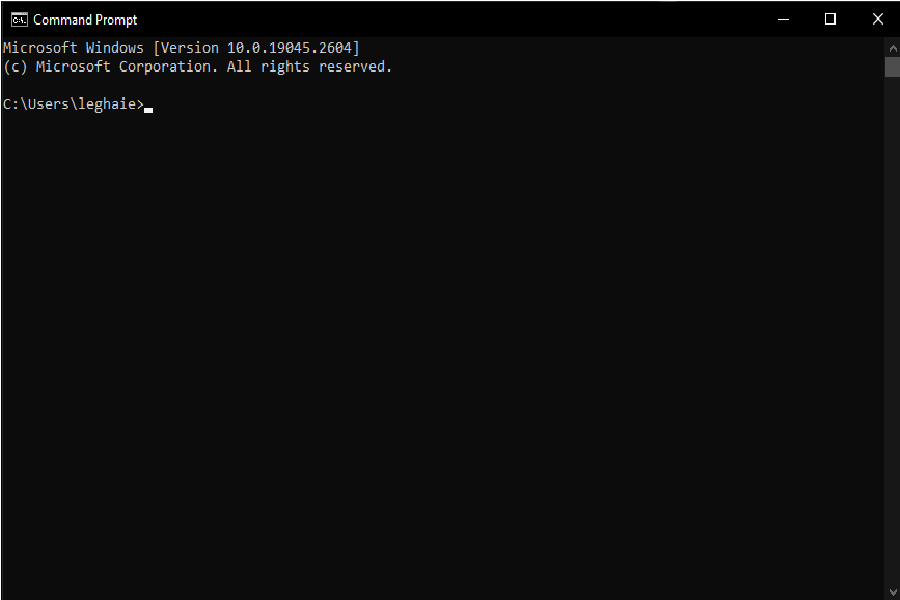
Task: Click the "Microsoft Windows" text in first line
Action: tap(73, 48)
